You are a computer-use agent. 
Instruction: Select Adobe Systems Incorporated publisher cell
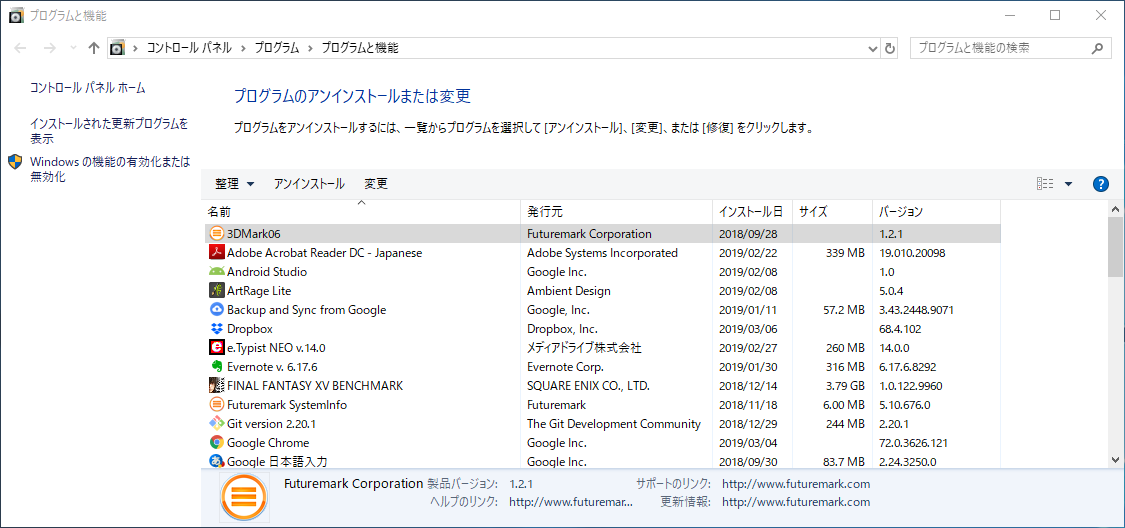(x=602, y=253)
